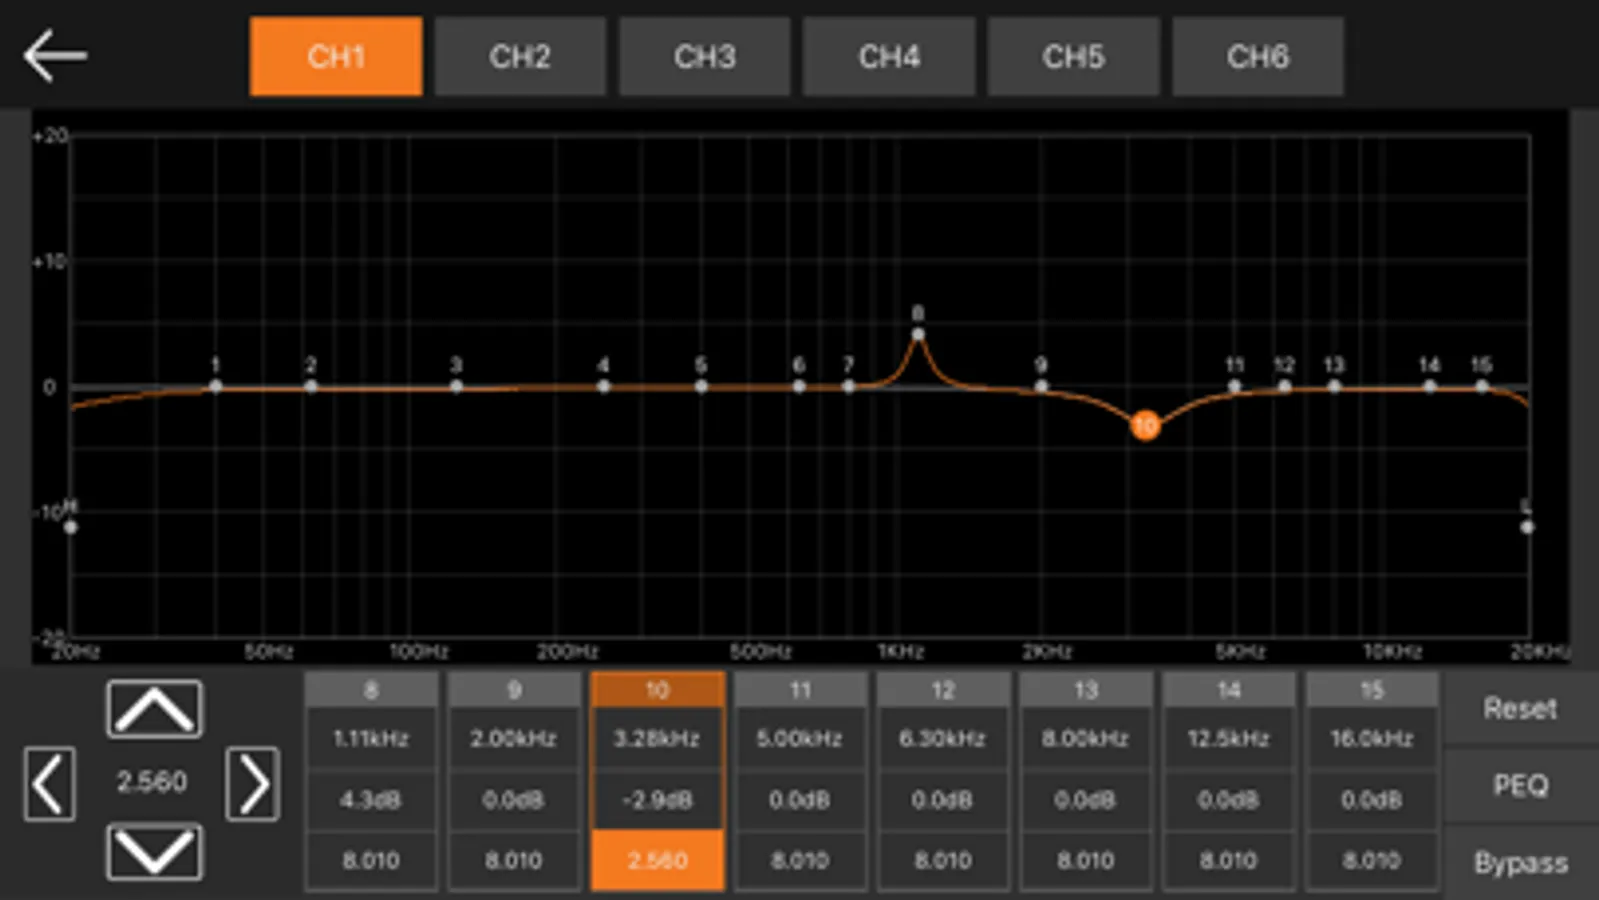
Task: Tap band 15's 0.0dB gain cell
Action: pos(1372,800)
